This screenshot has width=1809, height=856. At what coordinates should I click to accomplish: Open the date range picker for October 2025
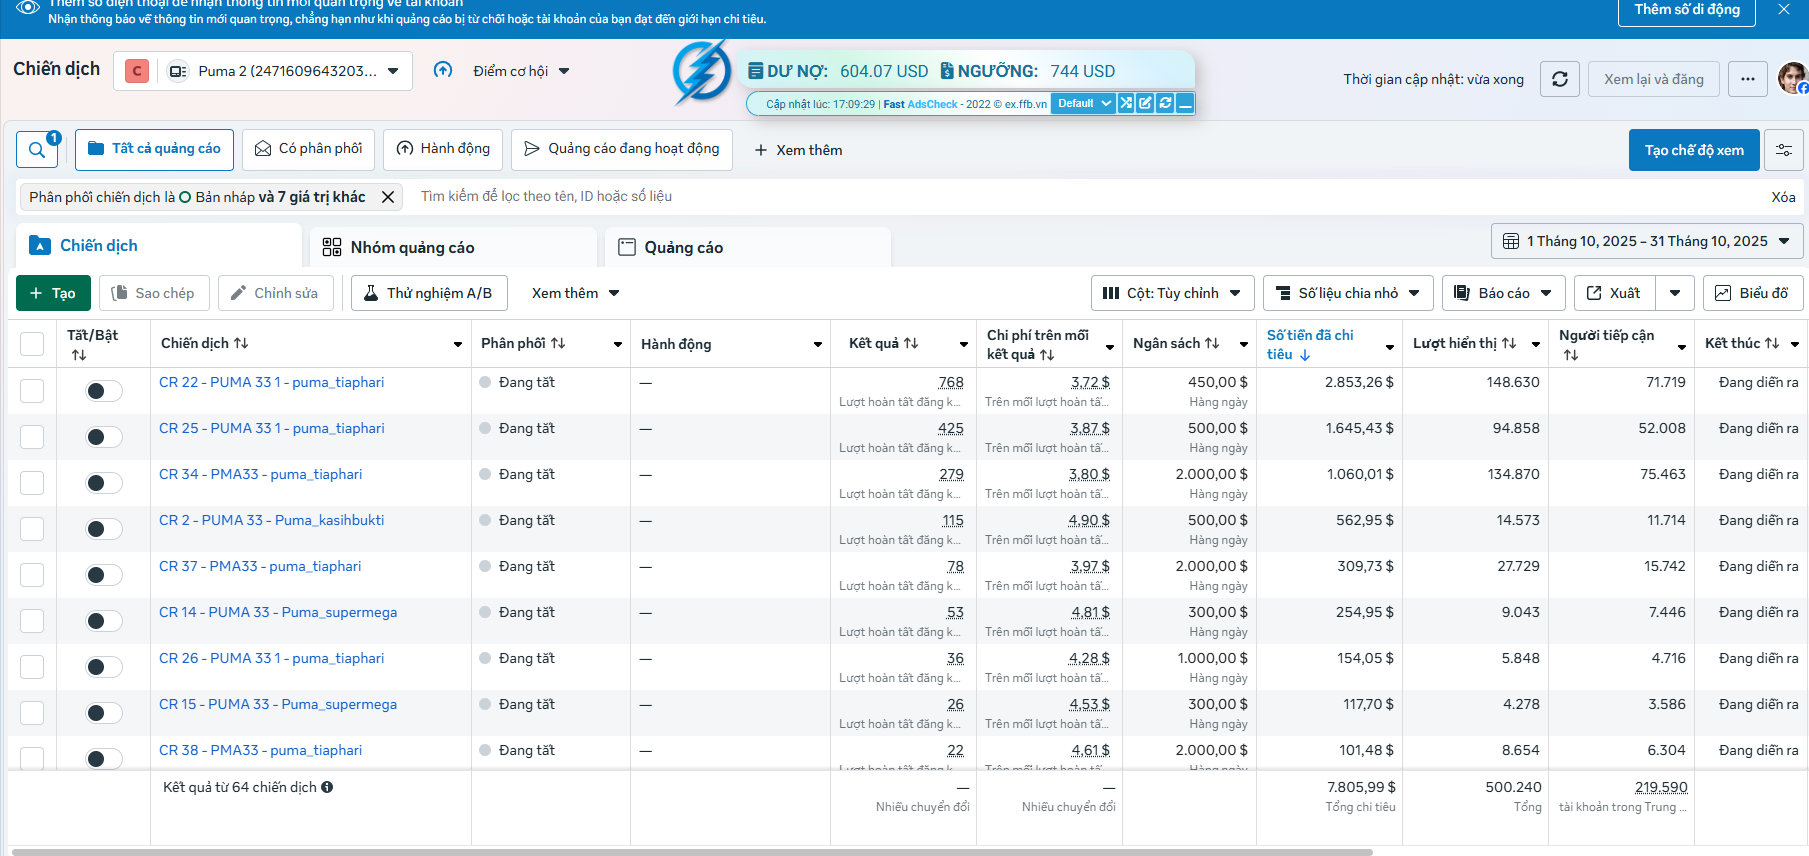1647,241
